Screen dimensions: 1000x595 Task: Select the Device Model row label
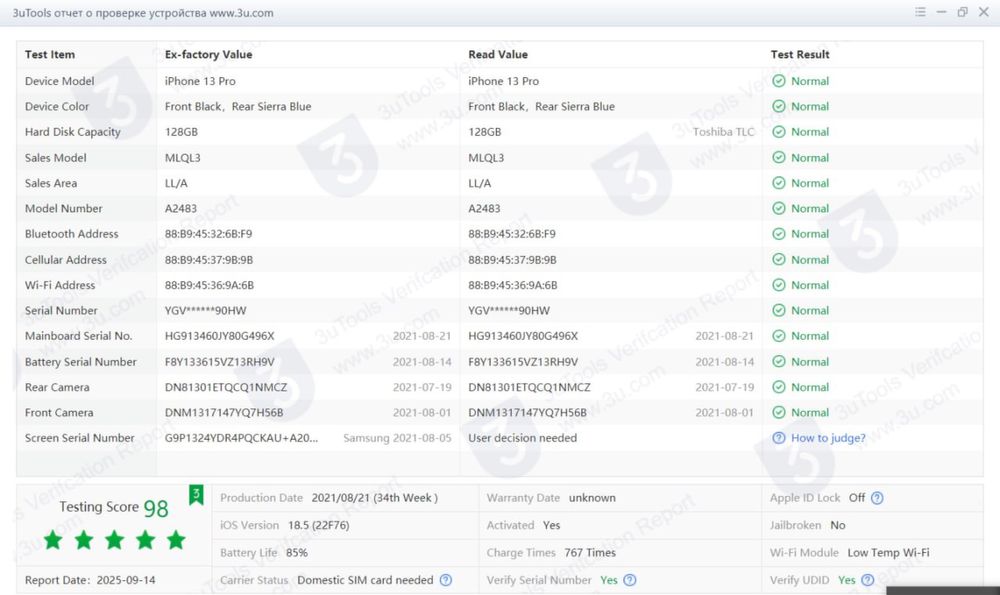coord(59,81)
